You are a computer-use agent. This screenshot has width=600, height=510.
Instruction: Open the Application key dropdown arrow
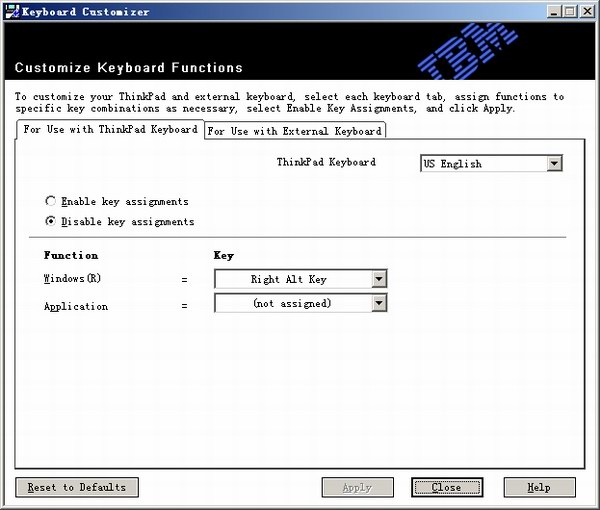click(379, 303)
